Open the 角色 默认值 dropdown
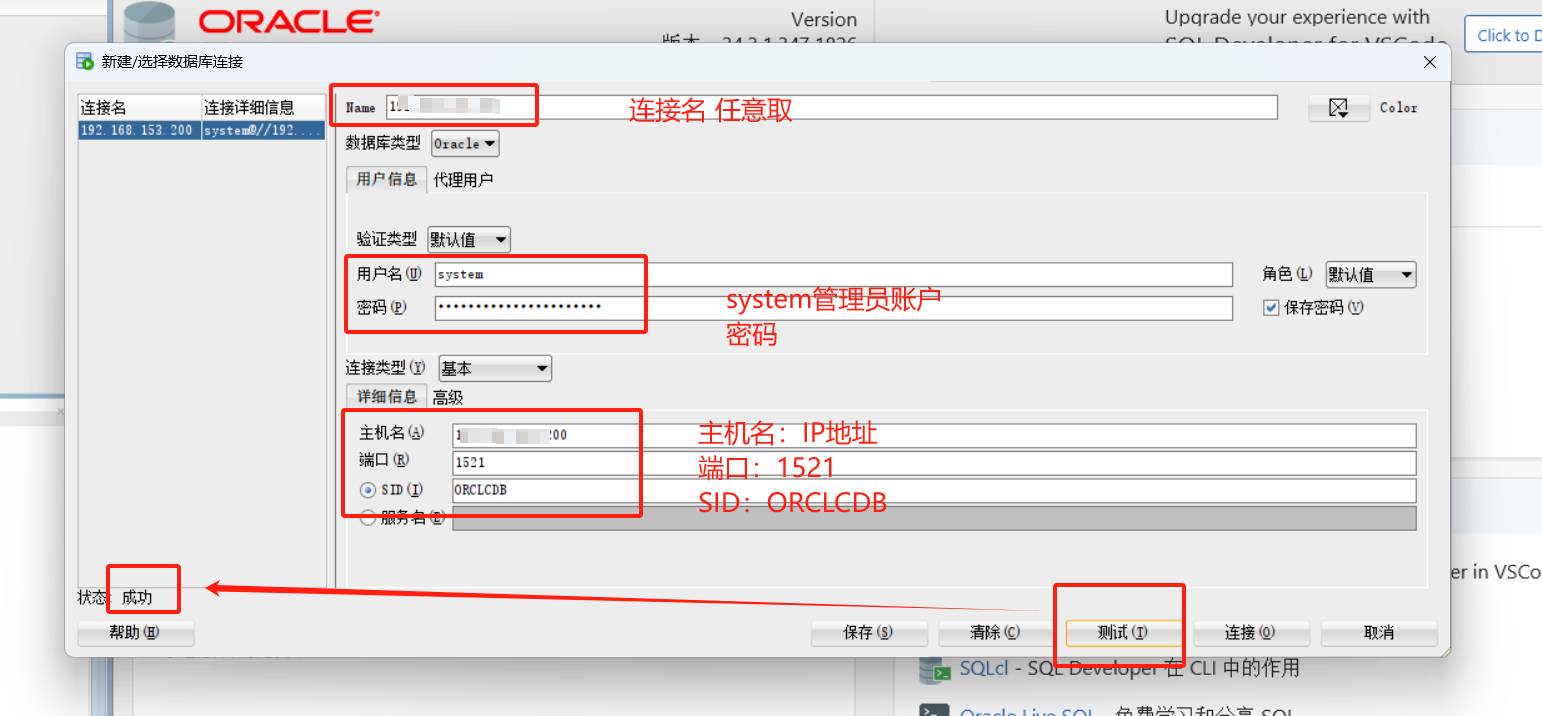The image size is (1542, 716). tap(1371, 274)
